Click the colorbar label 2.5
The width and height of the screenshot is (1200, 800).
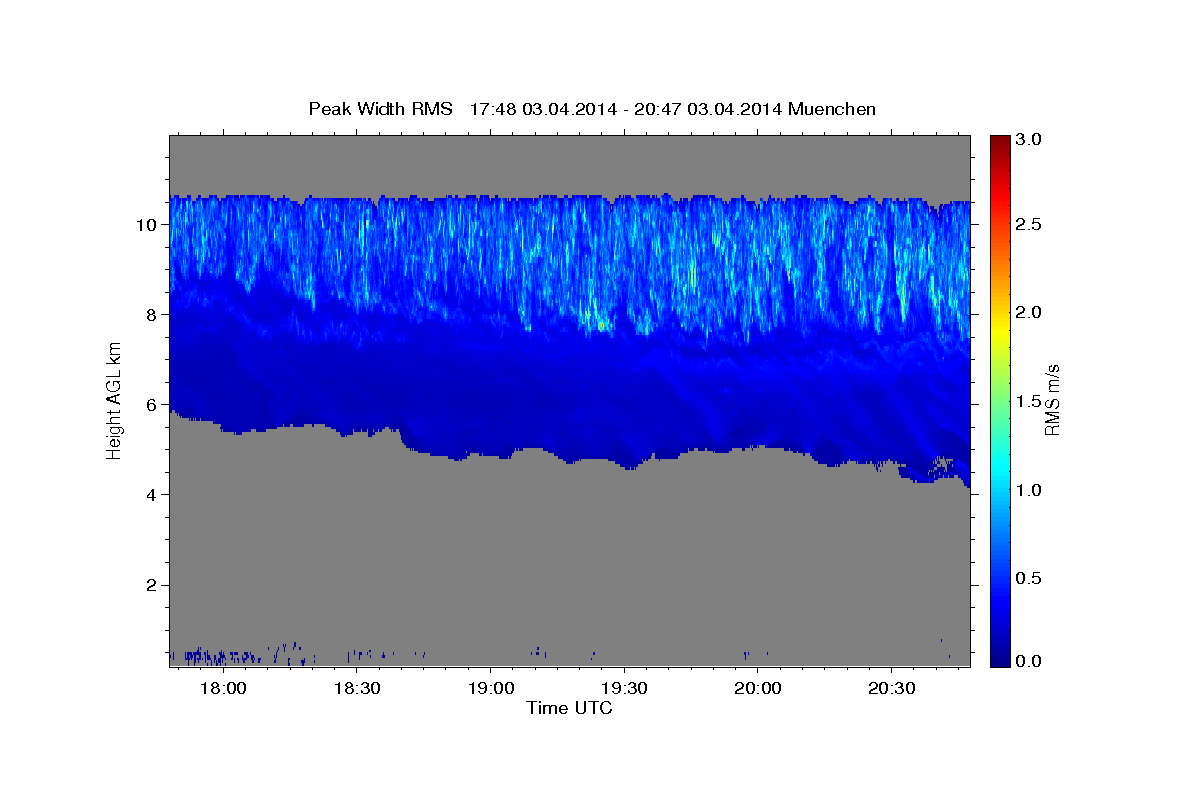click(x=1029, y=224)
